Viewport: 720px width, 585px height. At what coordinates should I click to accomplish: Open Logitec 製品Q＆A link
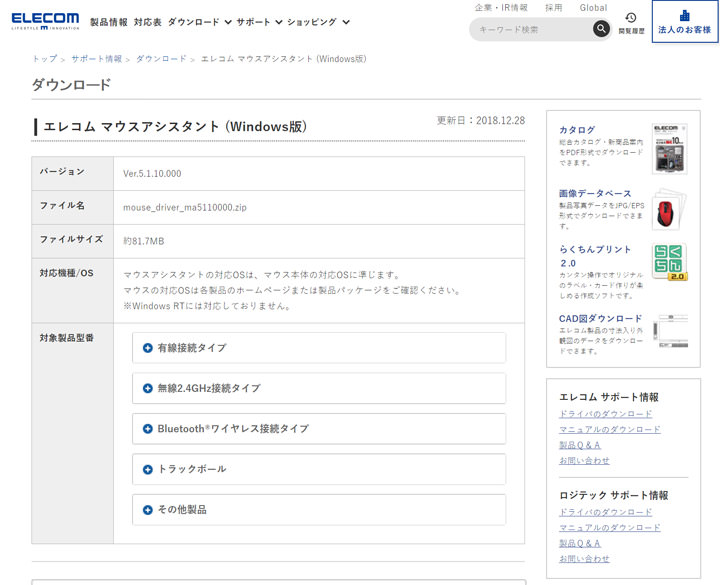(579, 543)
